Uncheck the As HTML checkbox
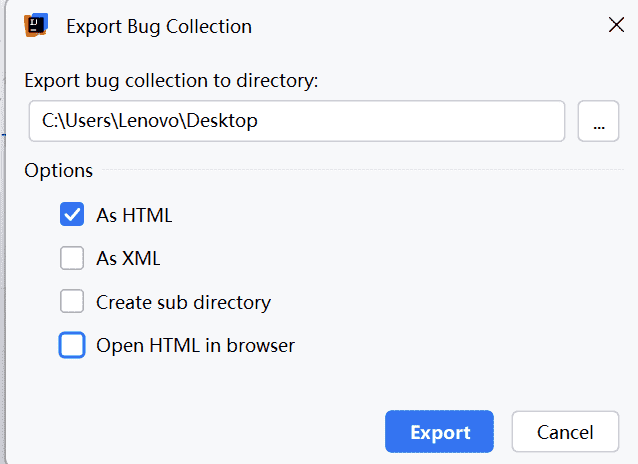Viewport: 638px width, 464px height. (72, 214)
